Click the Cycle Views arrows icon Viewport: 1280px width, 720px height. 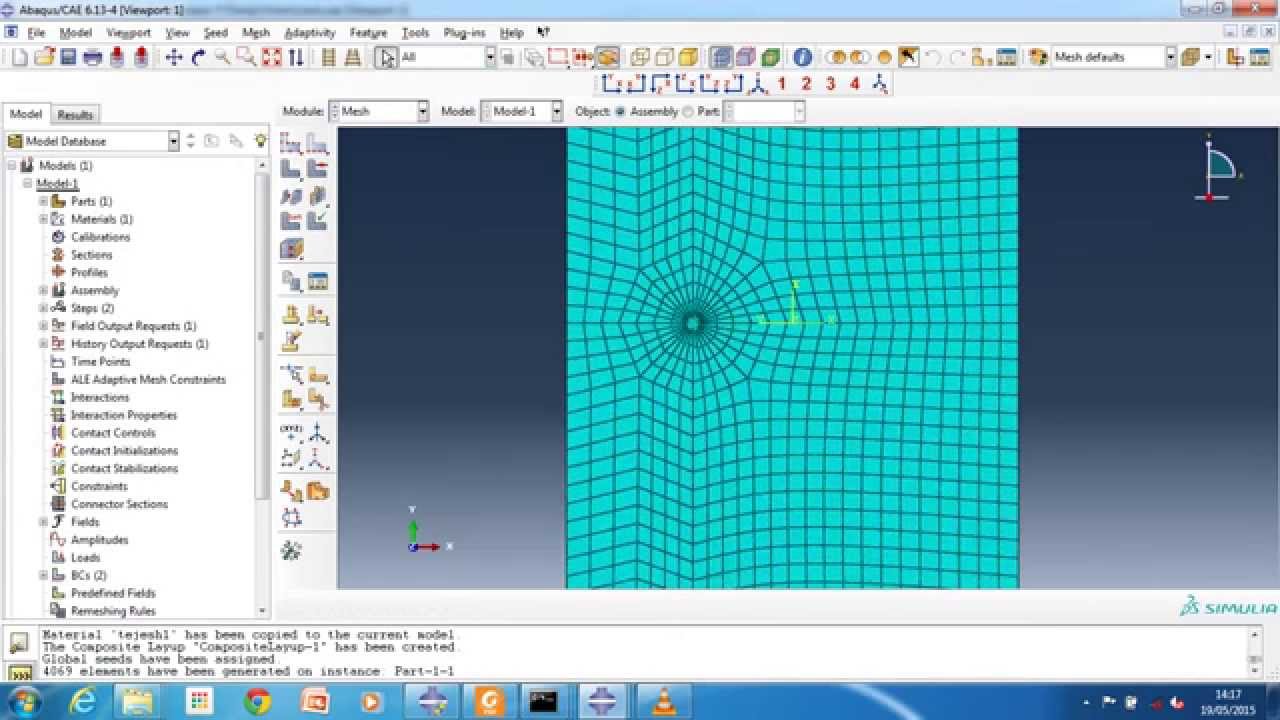[x=296, y=58]
